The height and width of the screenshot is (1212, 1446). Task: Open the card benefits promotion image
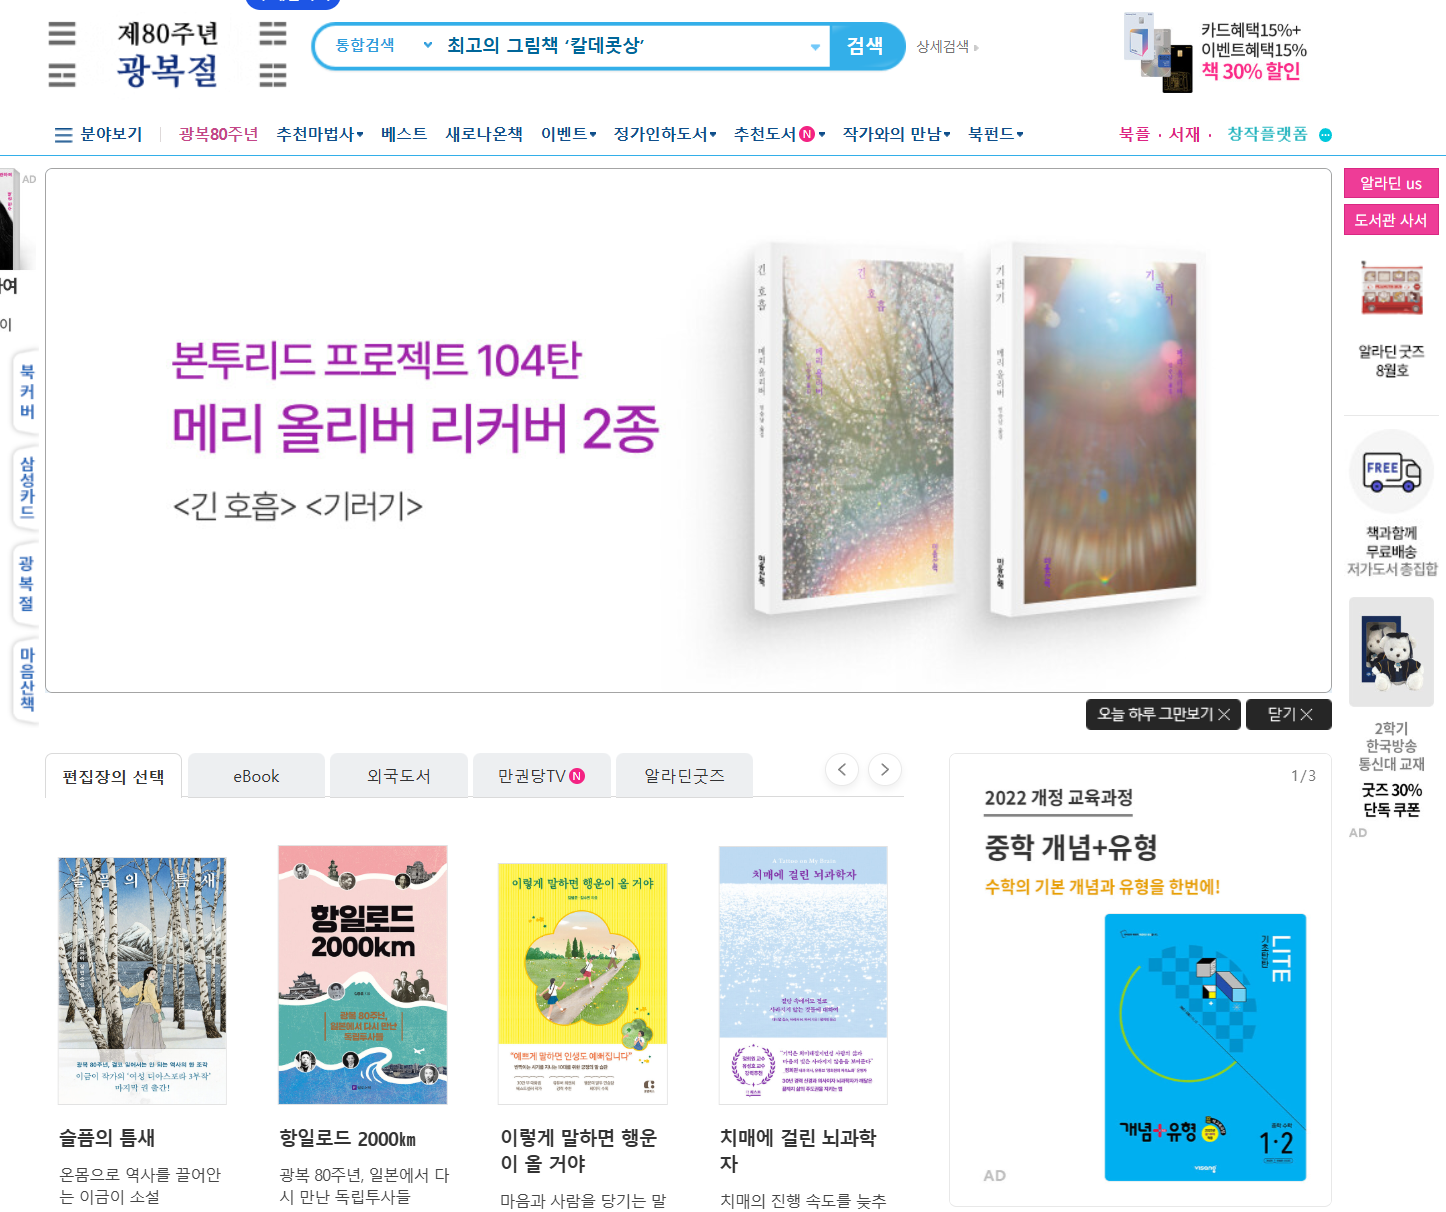point(1158,52)
